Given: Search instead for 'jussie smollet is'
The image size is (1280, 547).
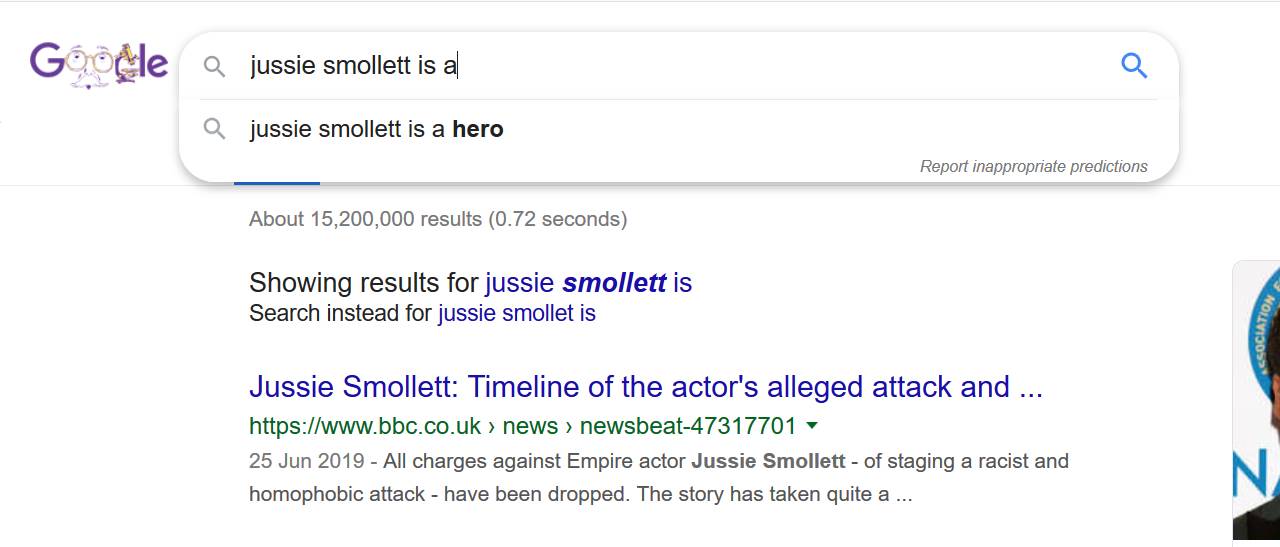Looking at the screenshot, I should [x=517, y=314].
